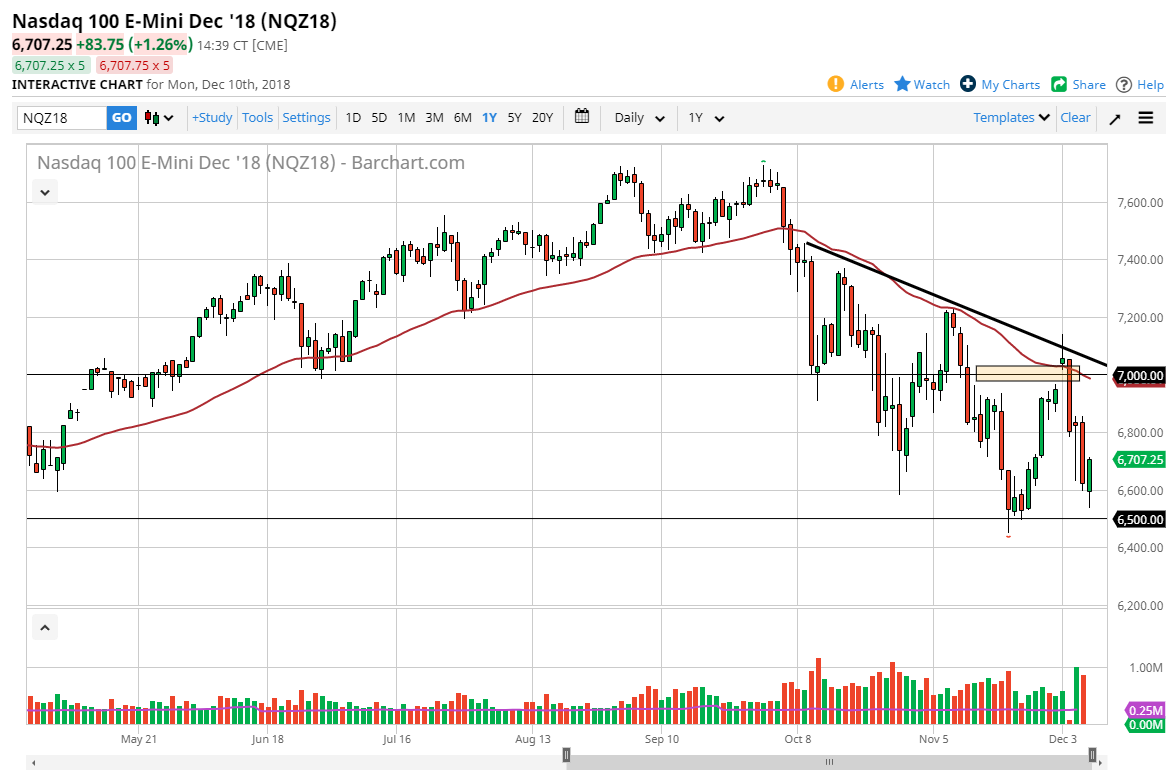Click the green bid quote 6,707.25 x 5

pyautogui.click(x=51, y=65)
